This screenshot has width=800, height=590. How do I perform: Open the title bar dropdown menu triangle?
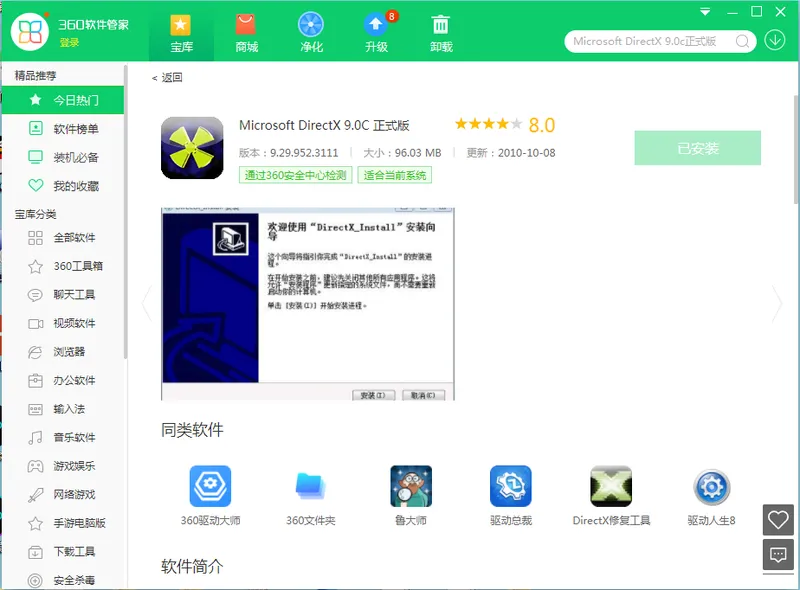coord(705,12)
